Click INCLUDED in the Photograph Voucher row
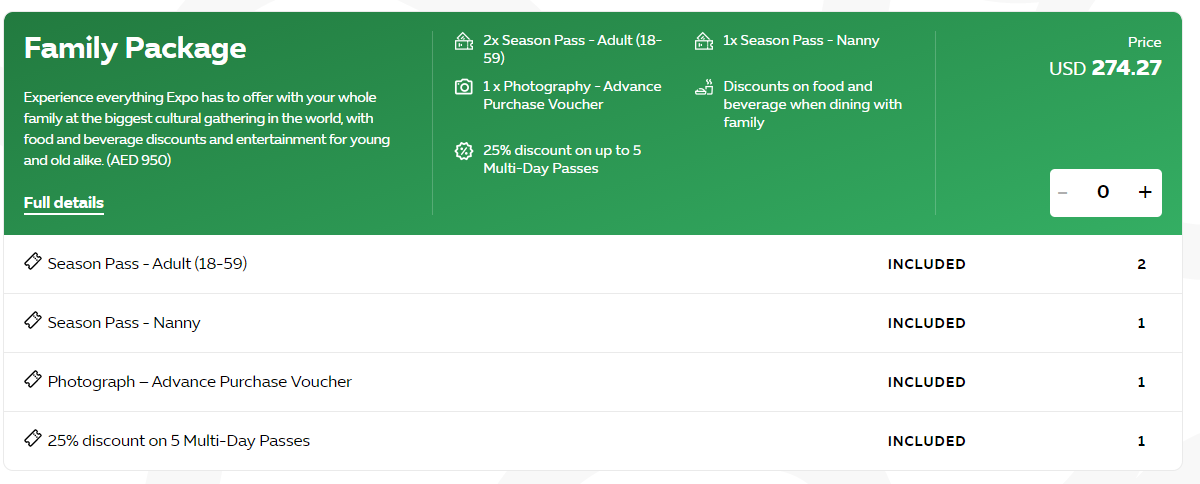The height and width of the screenshot is (484, 1200). 927,382
